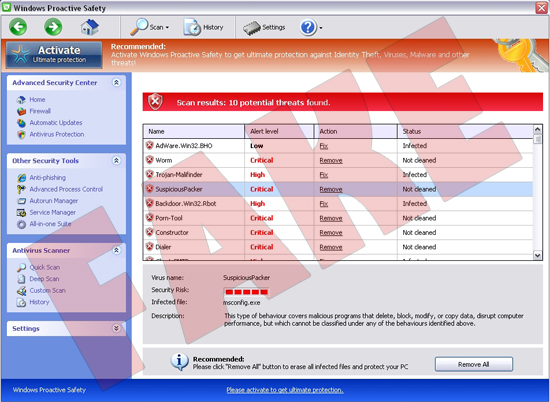
Task: Select the Worm row in results
Action: click(338, 160)
